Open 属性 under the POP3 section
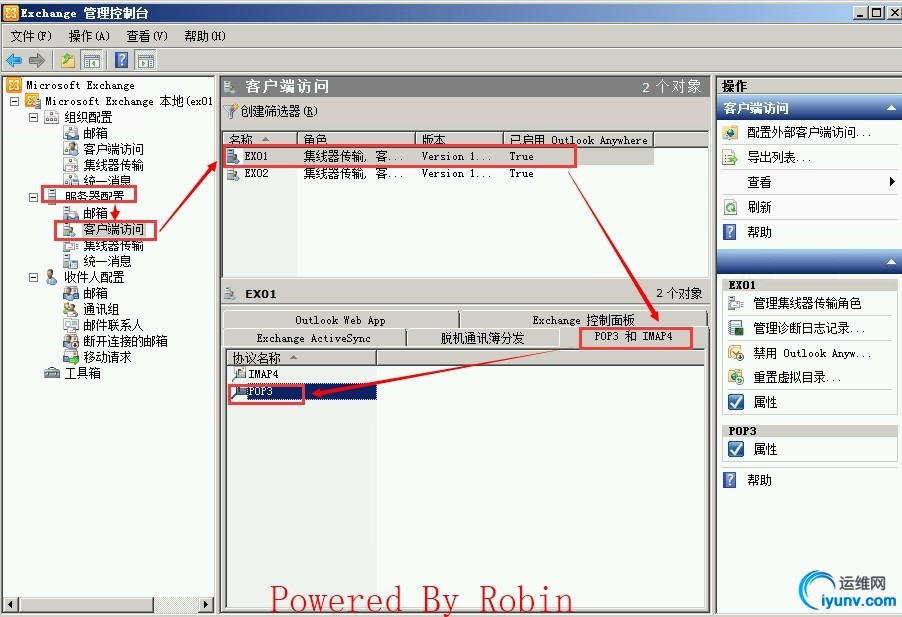Viewport: 902px width, 617px height. click(x=765, y=449)
